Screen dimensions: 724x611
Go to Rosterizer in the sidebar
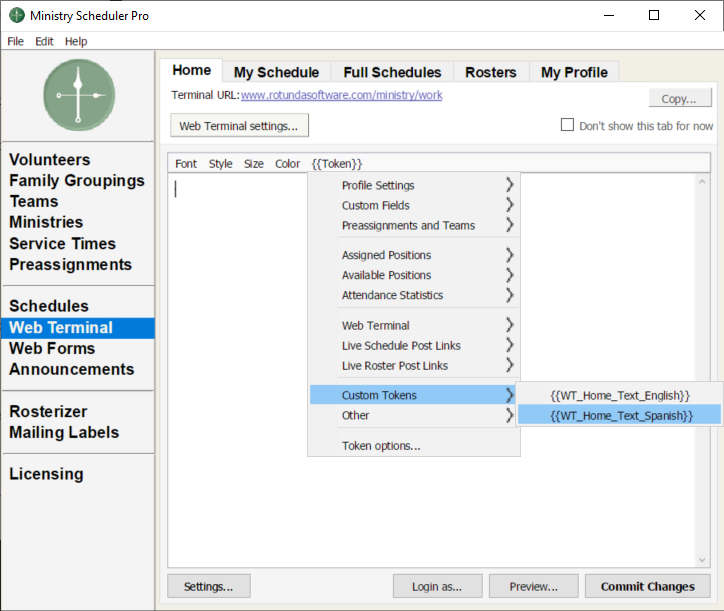[48, 411]
